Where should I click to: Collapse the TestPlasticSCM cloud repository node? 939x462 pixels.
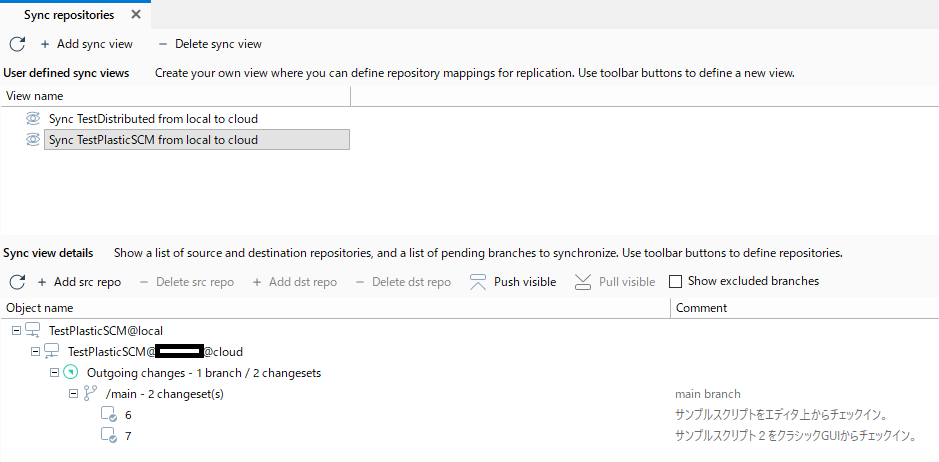coord(35,351)
